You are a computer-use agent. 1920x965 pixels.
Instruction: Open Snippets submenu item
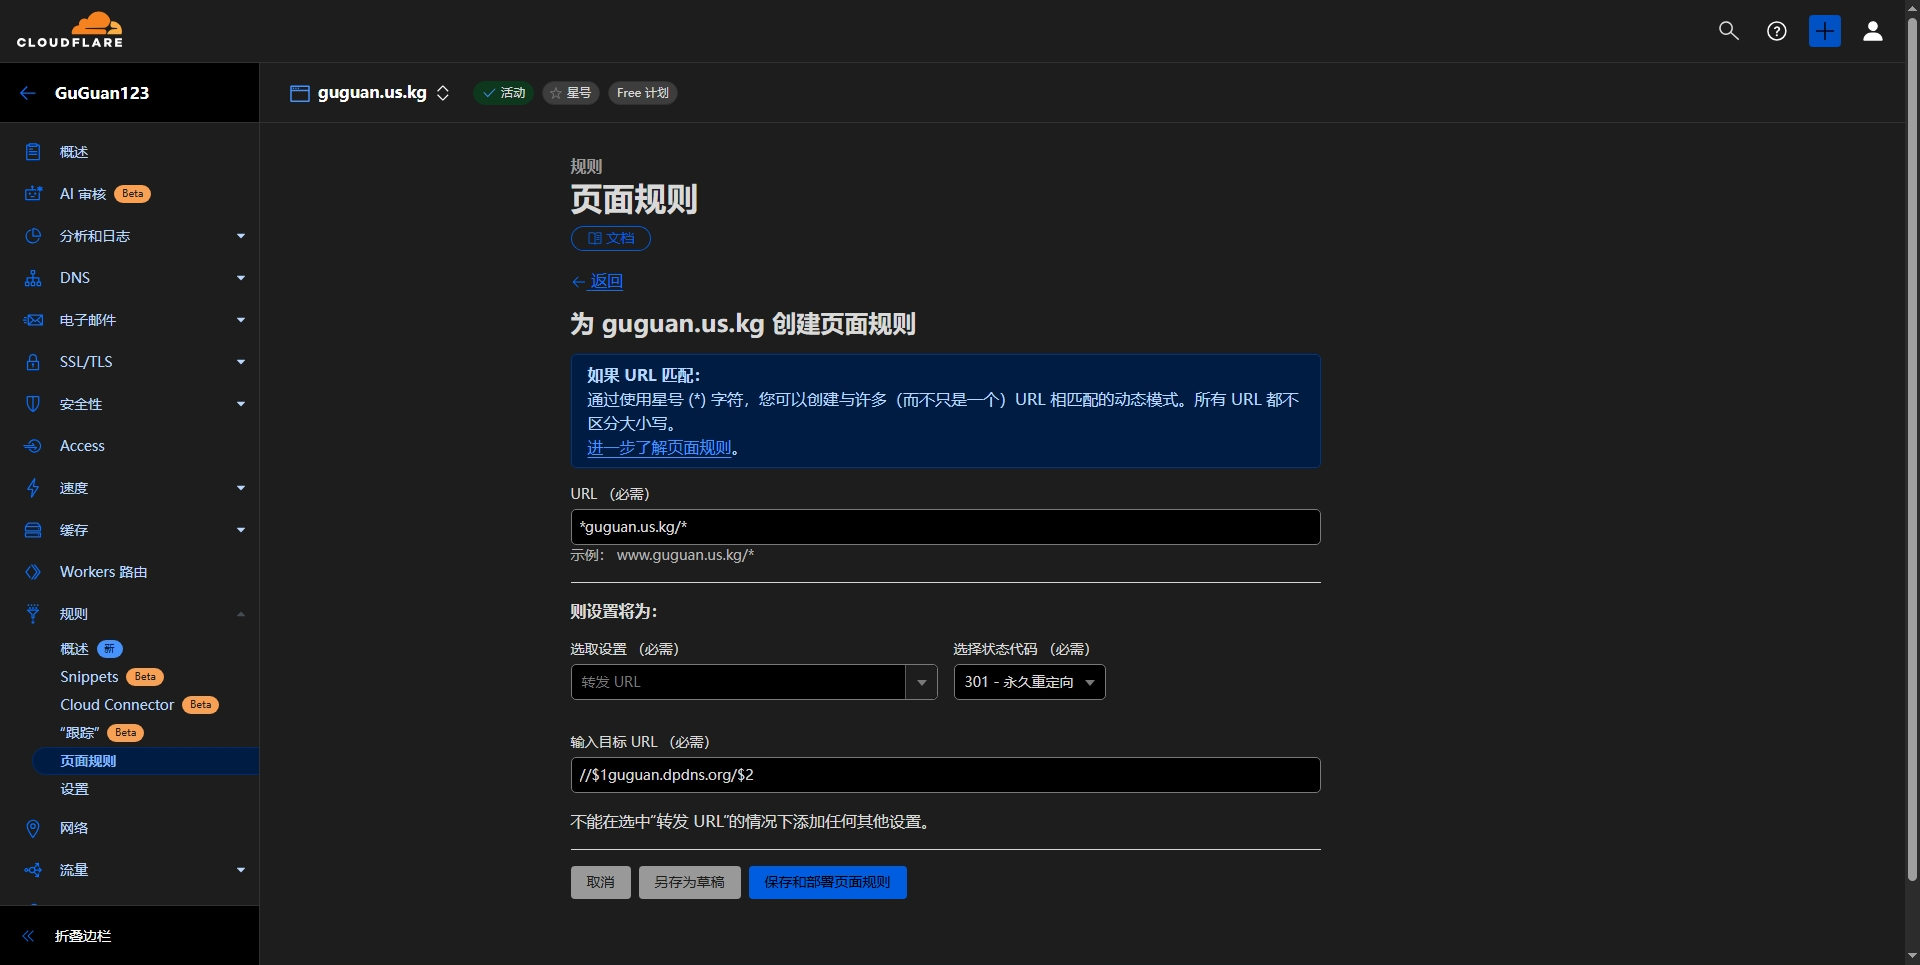click(89, 677)
